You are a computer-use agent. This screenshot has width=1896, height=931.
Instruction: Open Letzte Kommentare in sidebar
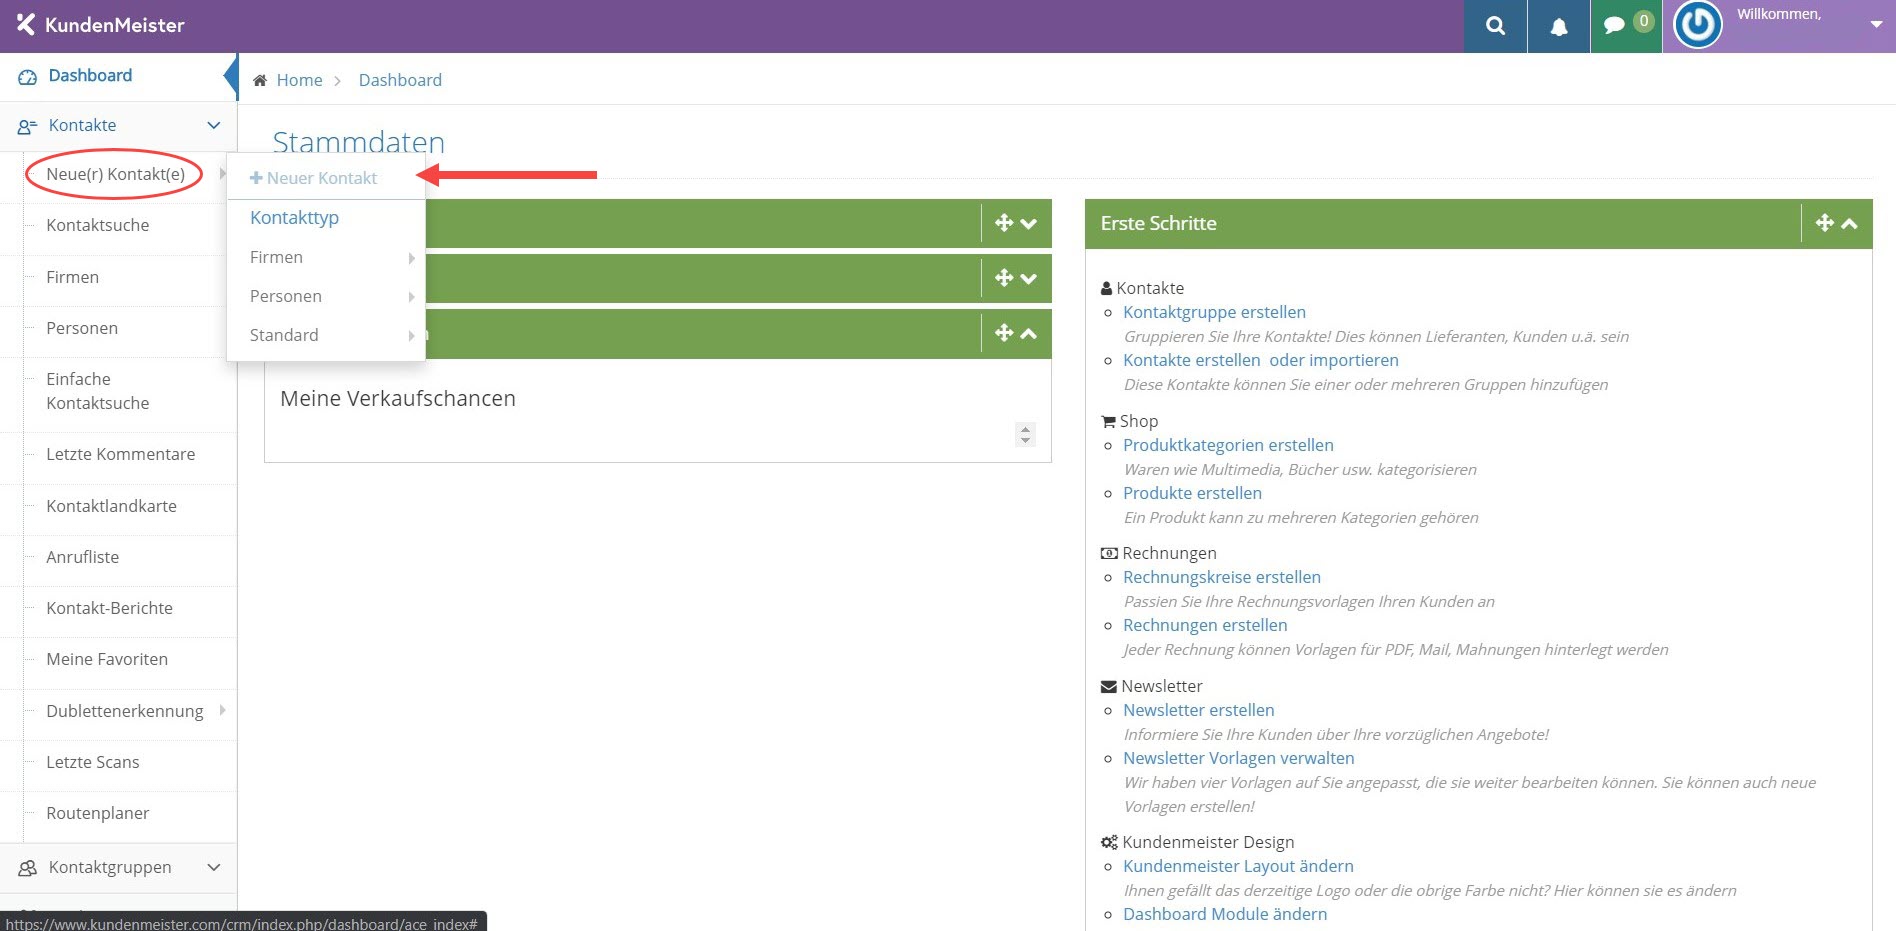pos(120,454)
